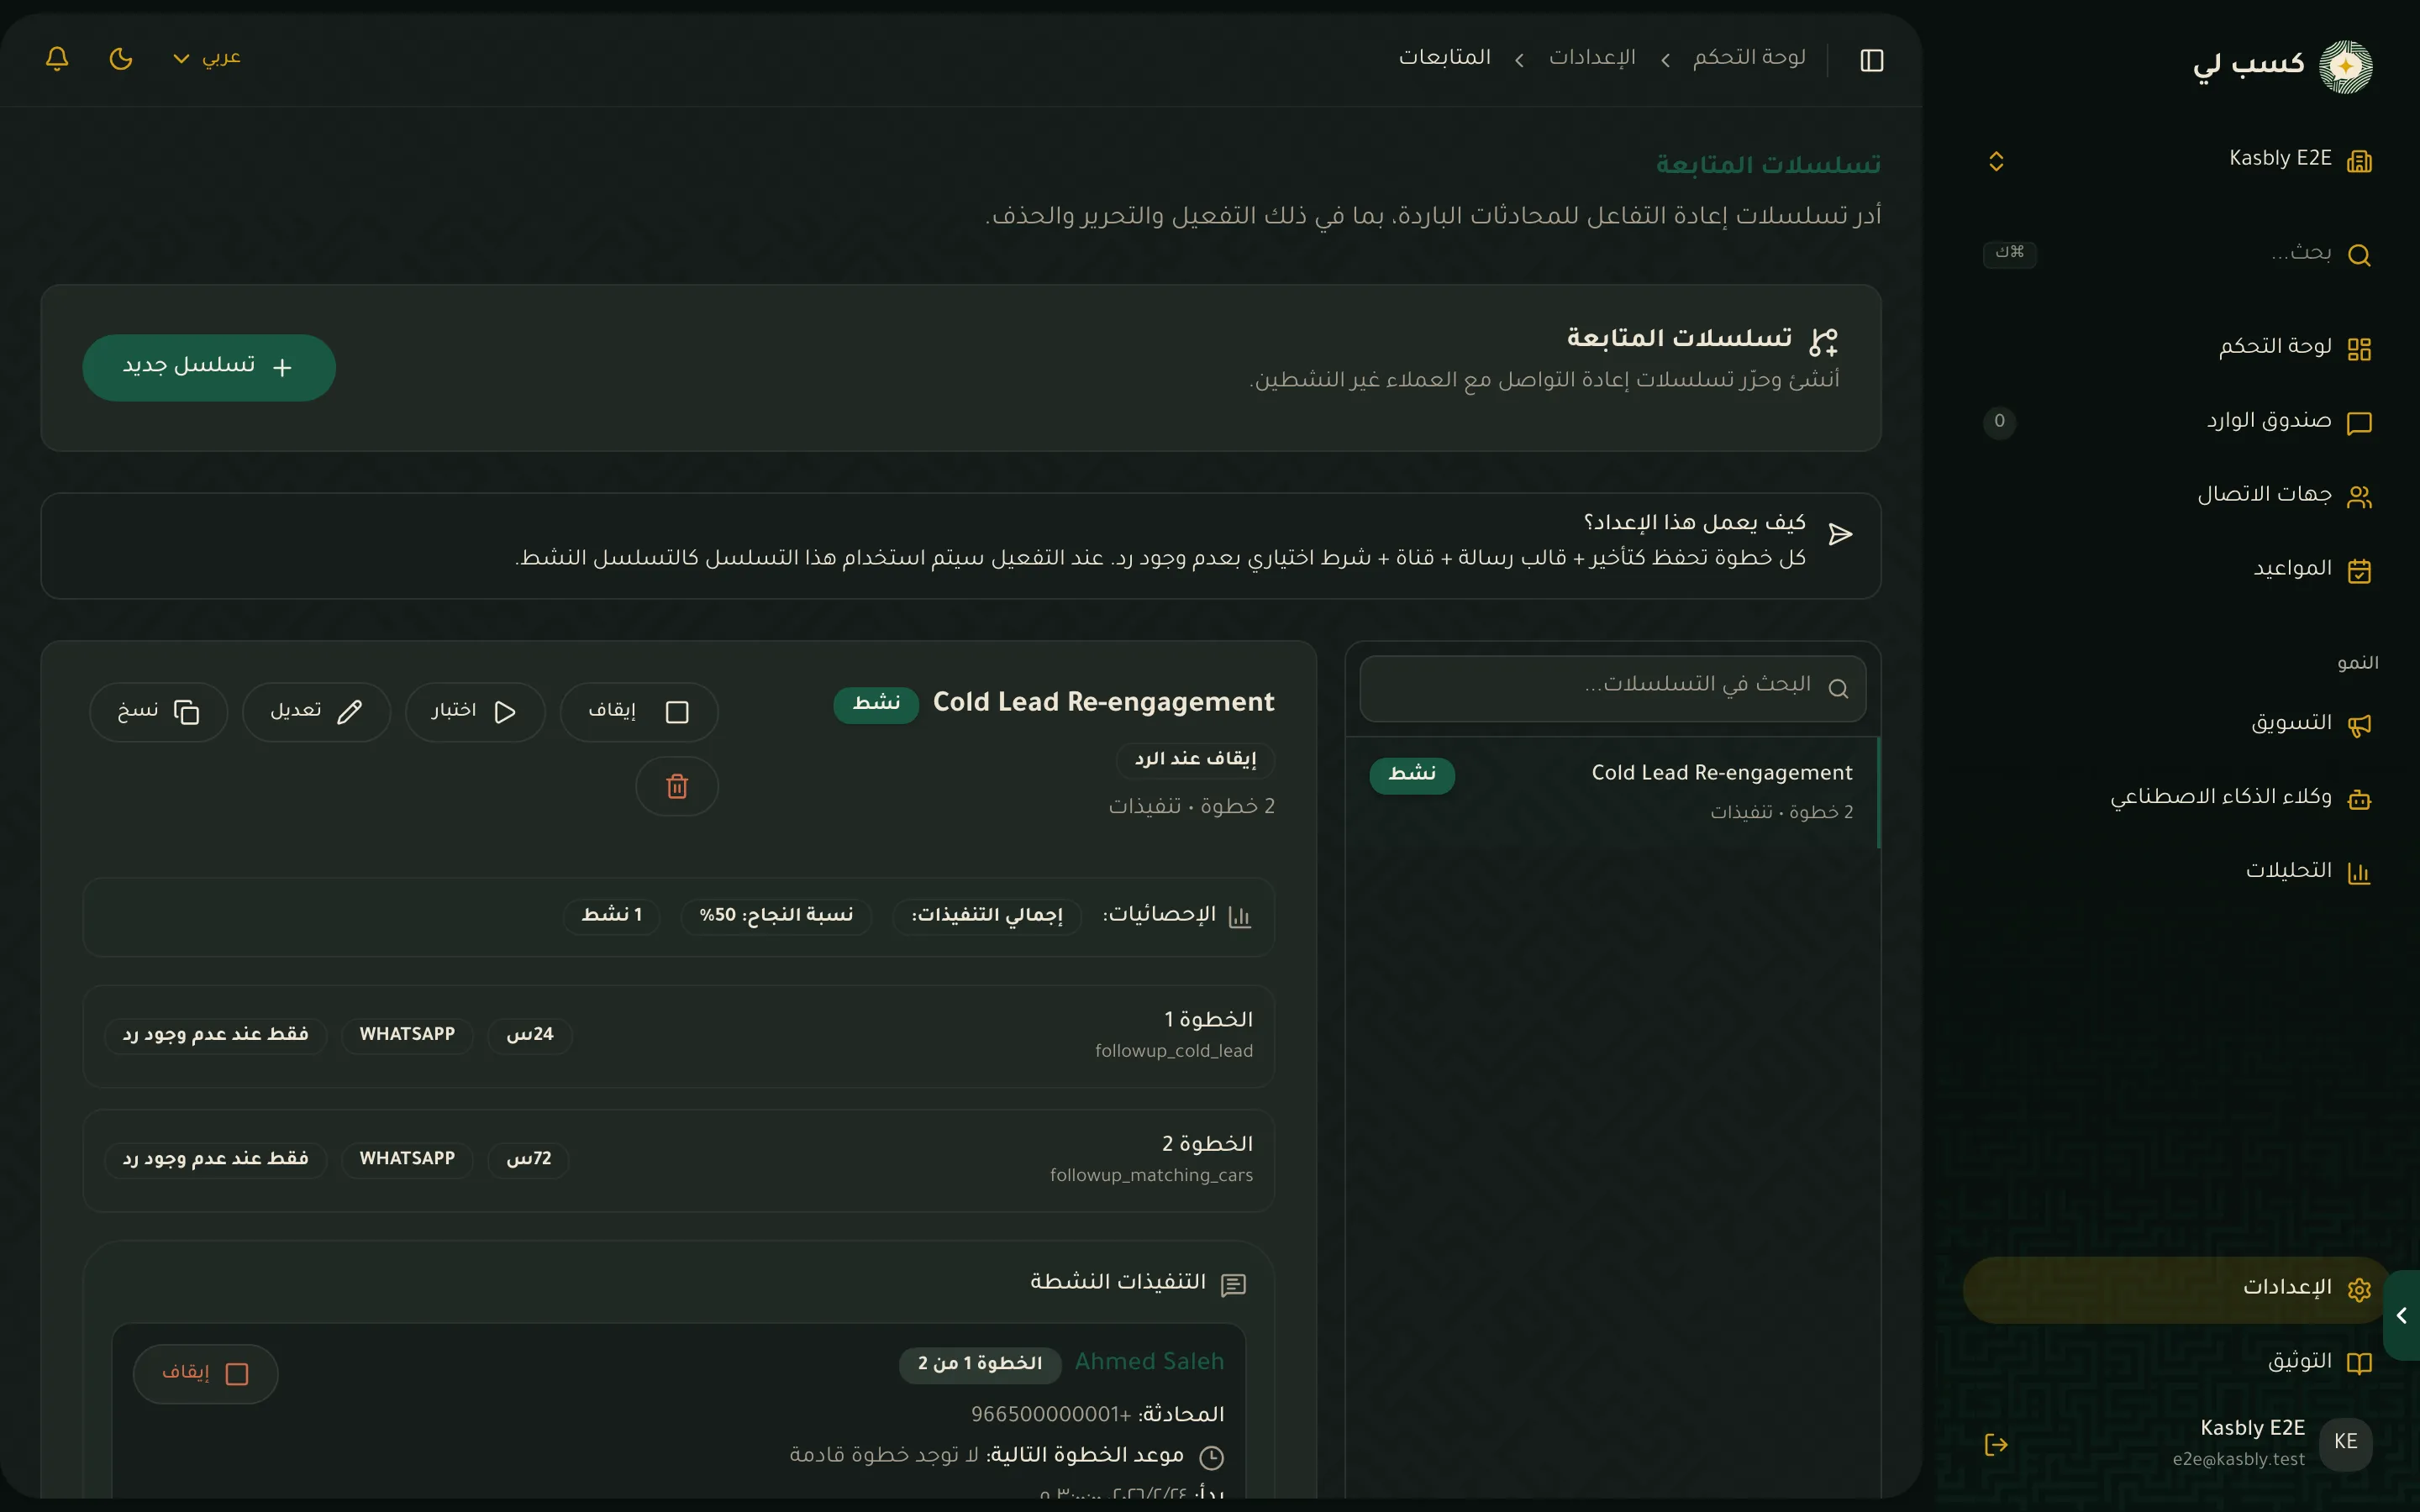Click the إيقاف عند الرد badge
Screen dimensions: 2420x1512
pos(1195,759)
